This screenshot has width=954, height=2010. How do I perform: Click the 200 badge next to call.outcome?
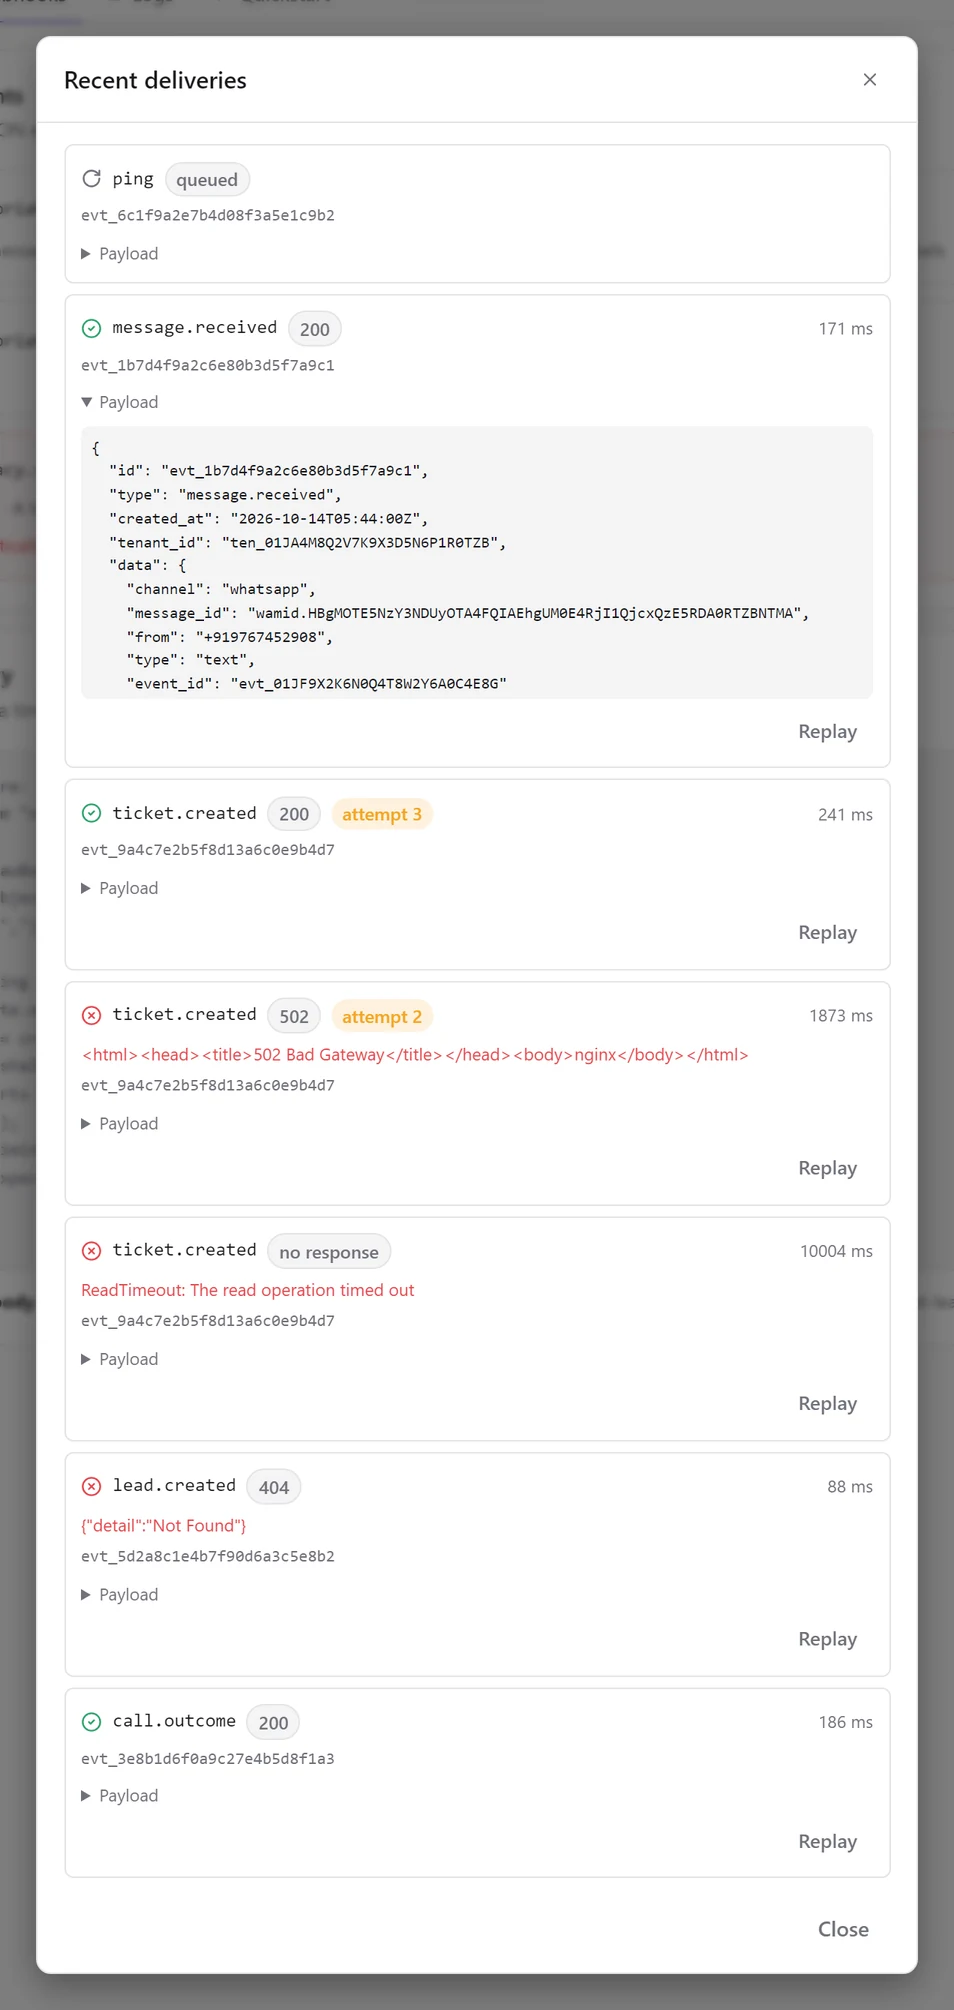(x=273, y=1723)
